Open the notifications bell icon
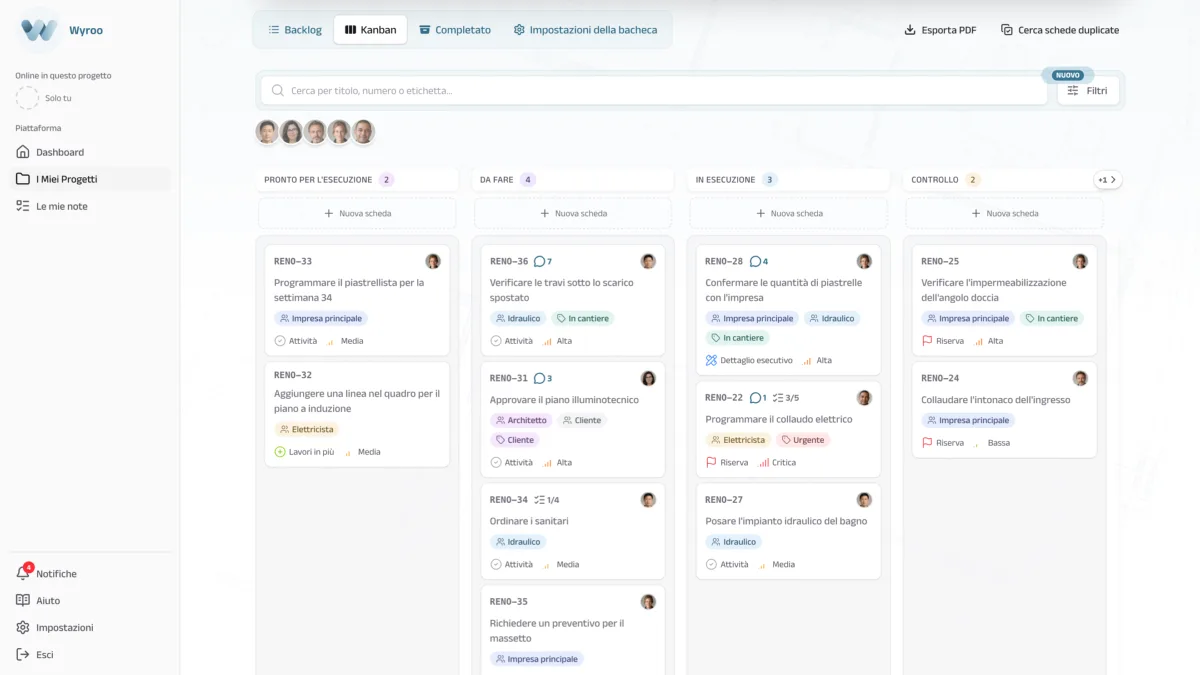The image size is (1200, 675). tap(23, 573)
